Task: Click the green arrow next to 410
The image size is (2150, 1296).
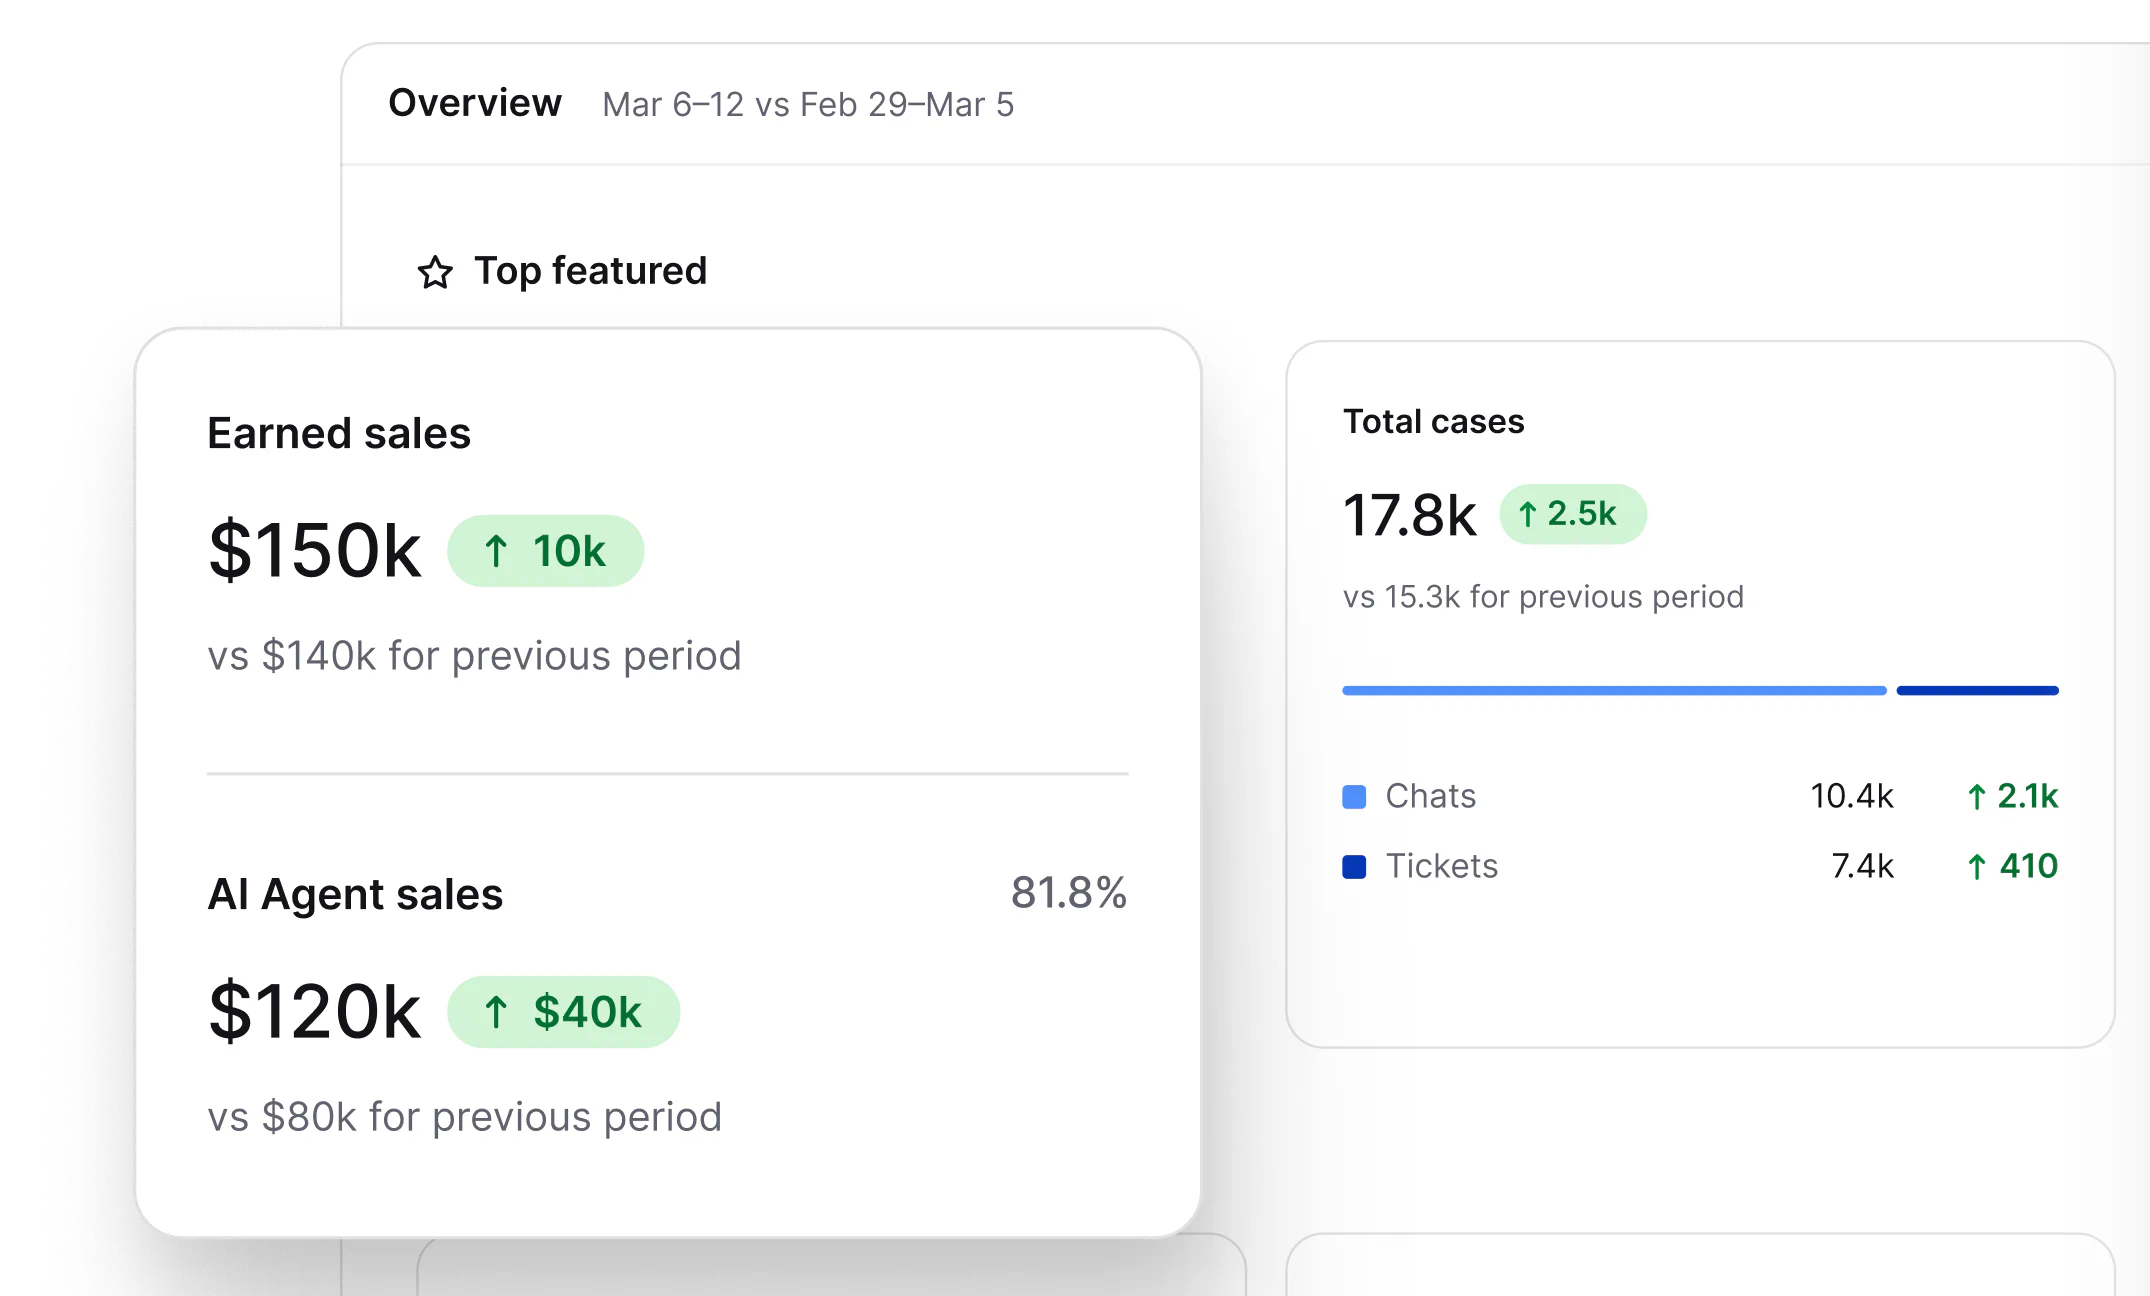Action: [x=1976, y=866]
